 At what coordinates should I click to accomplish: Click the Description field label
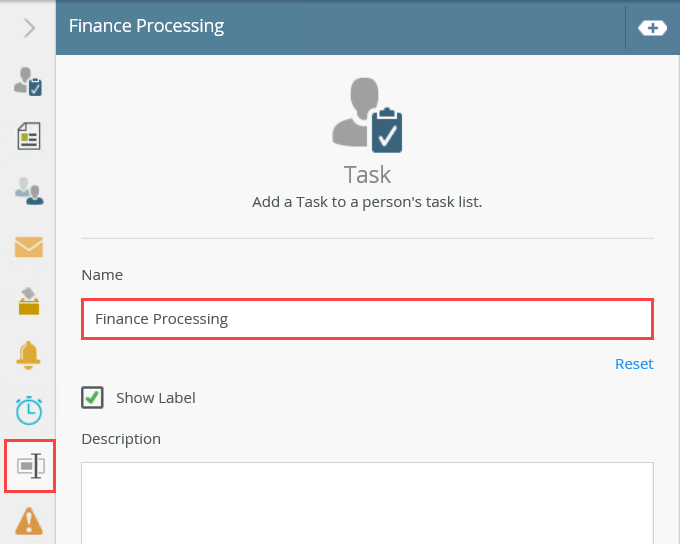pos(121,439)
